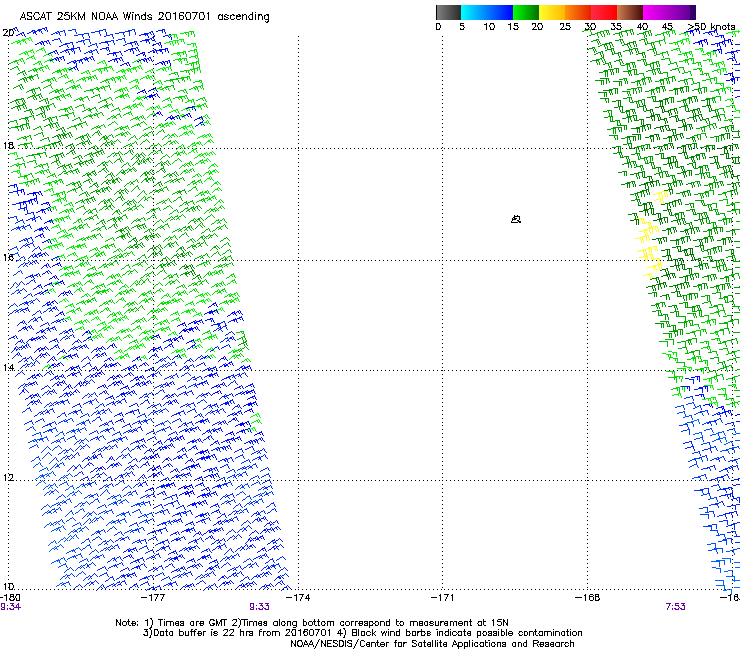Image resolution: width=740 pixels, height=650 pixels.
Task: Click the longitude label '-171'
Action: (443, 598)
